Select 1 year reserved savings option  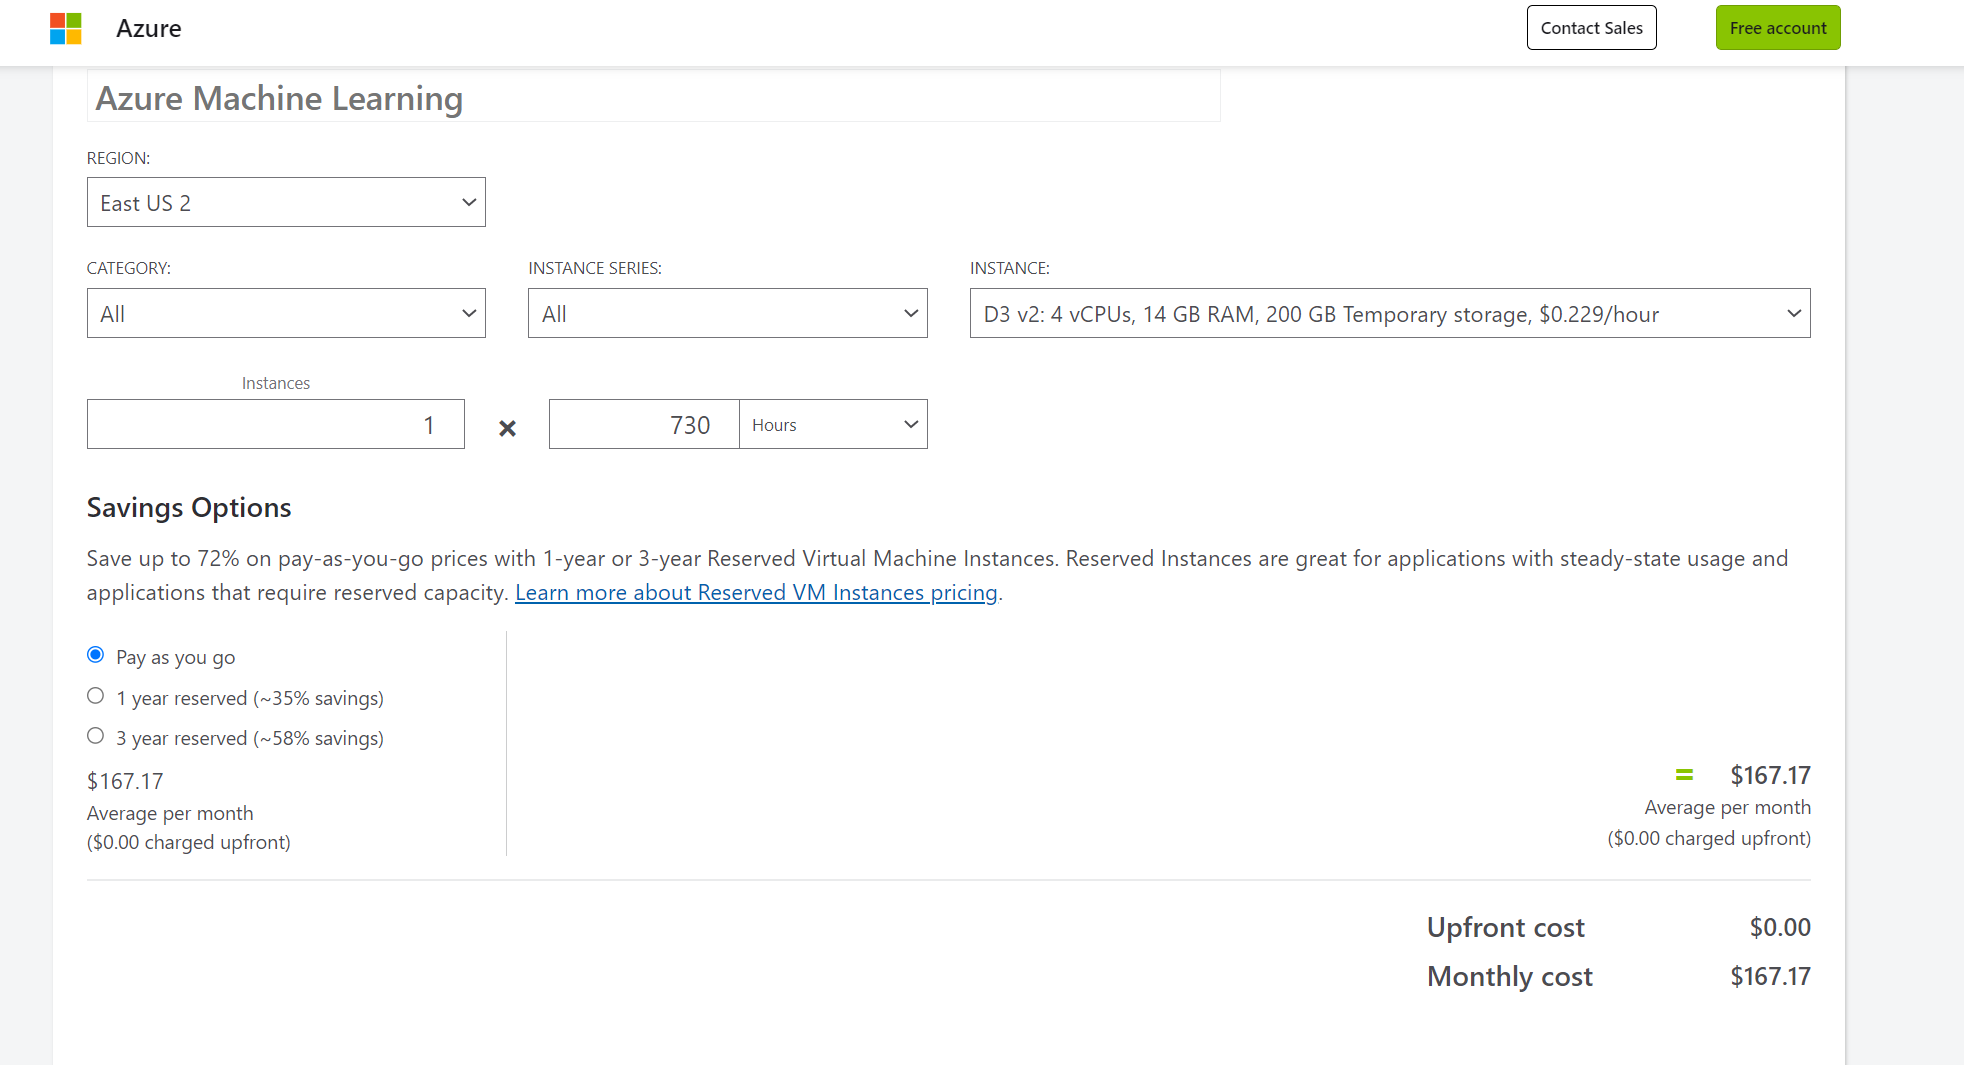coord(95,695)
